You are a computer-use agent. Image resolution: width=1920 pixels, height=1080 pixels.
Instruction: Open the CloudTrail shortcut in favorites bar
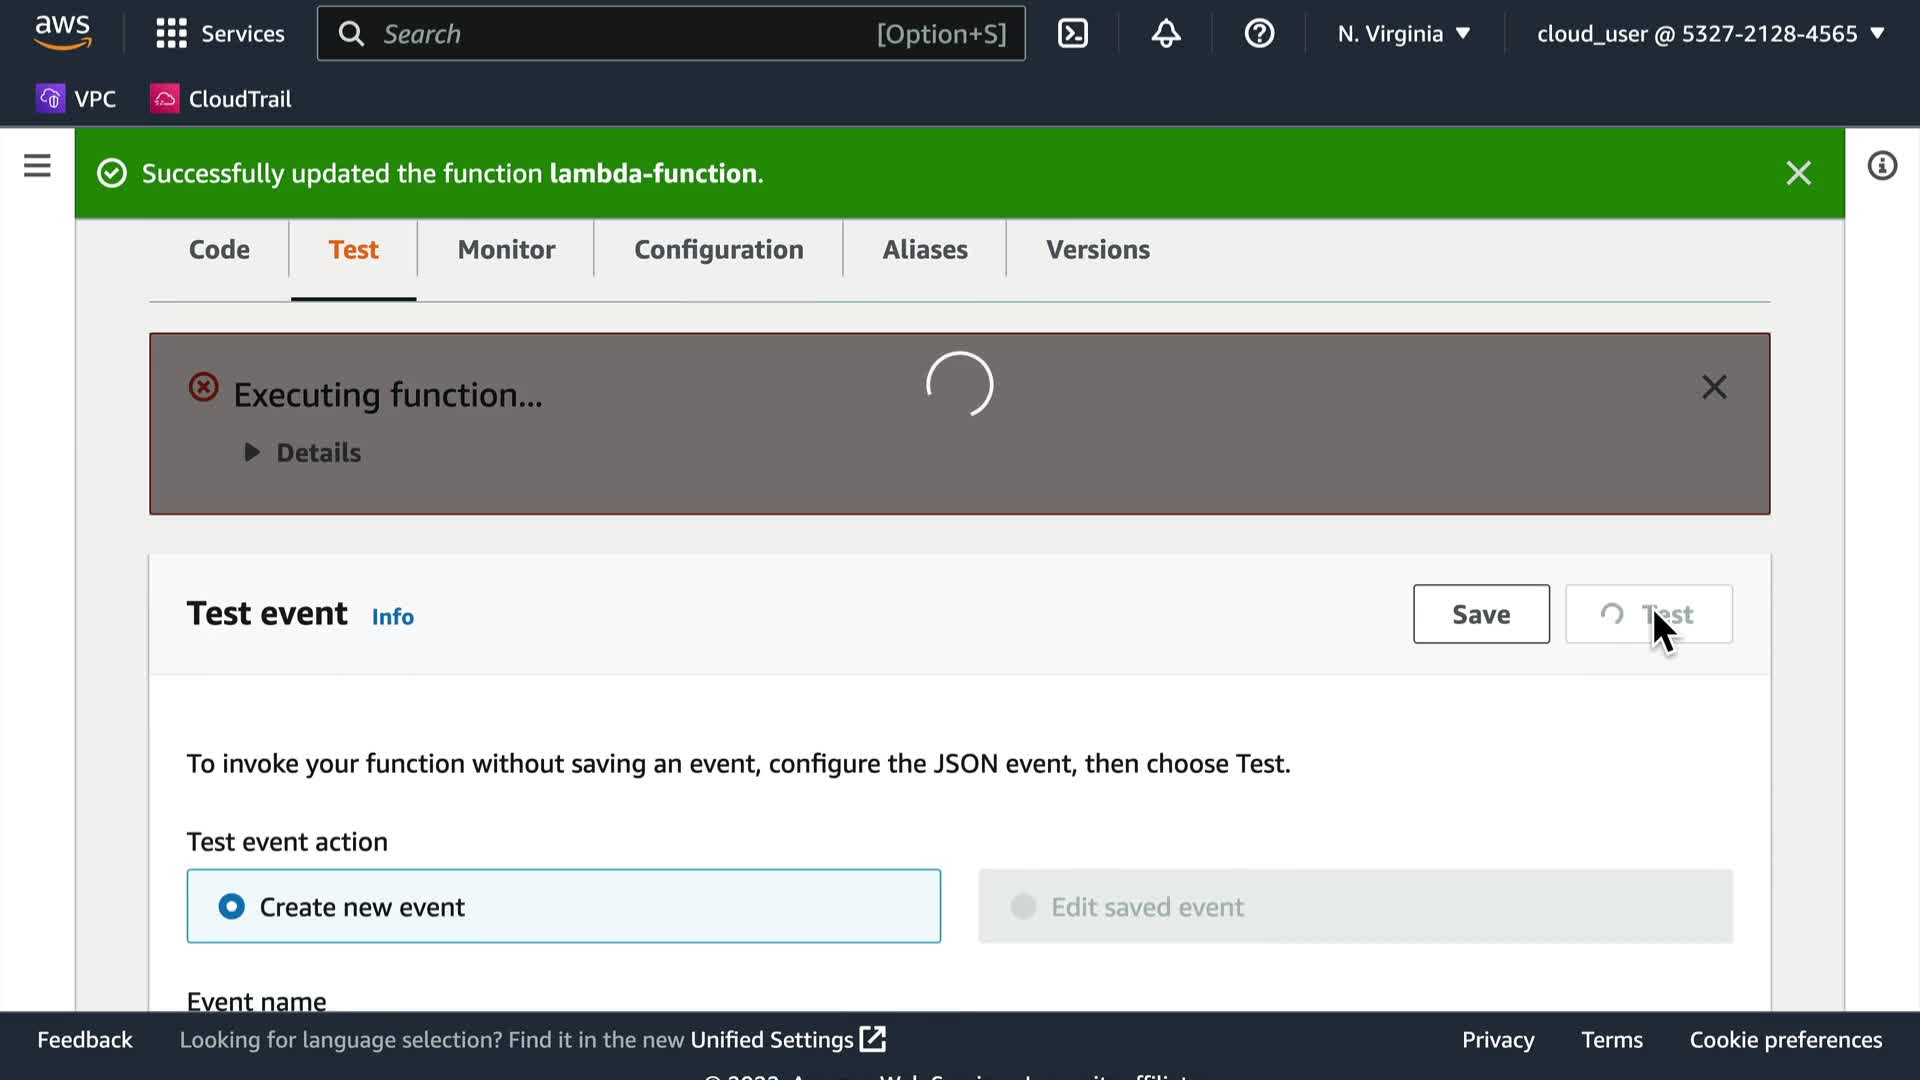tap(221, 99)
